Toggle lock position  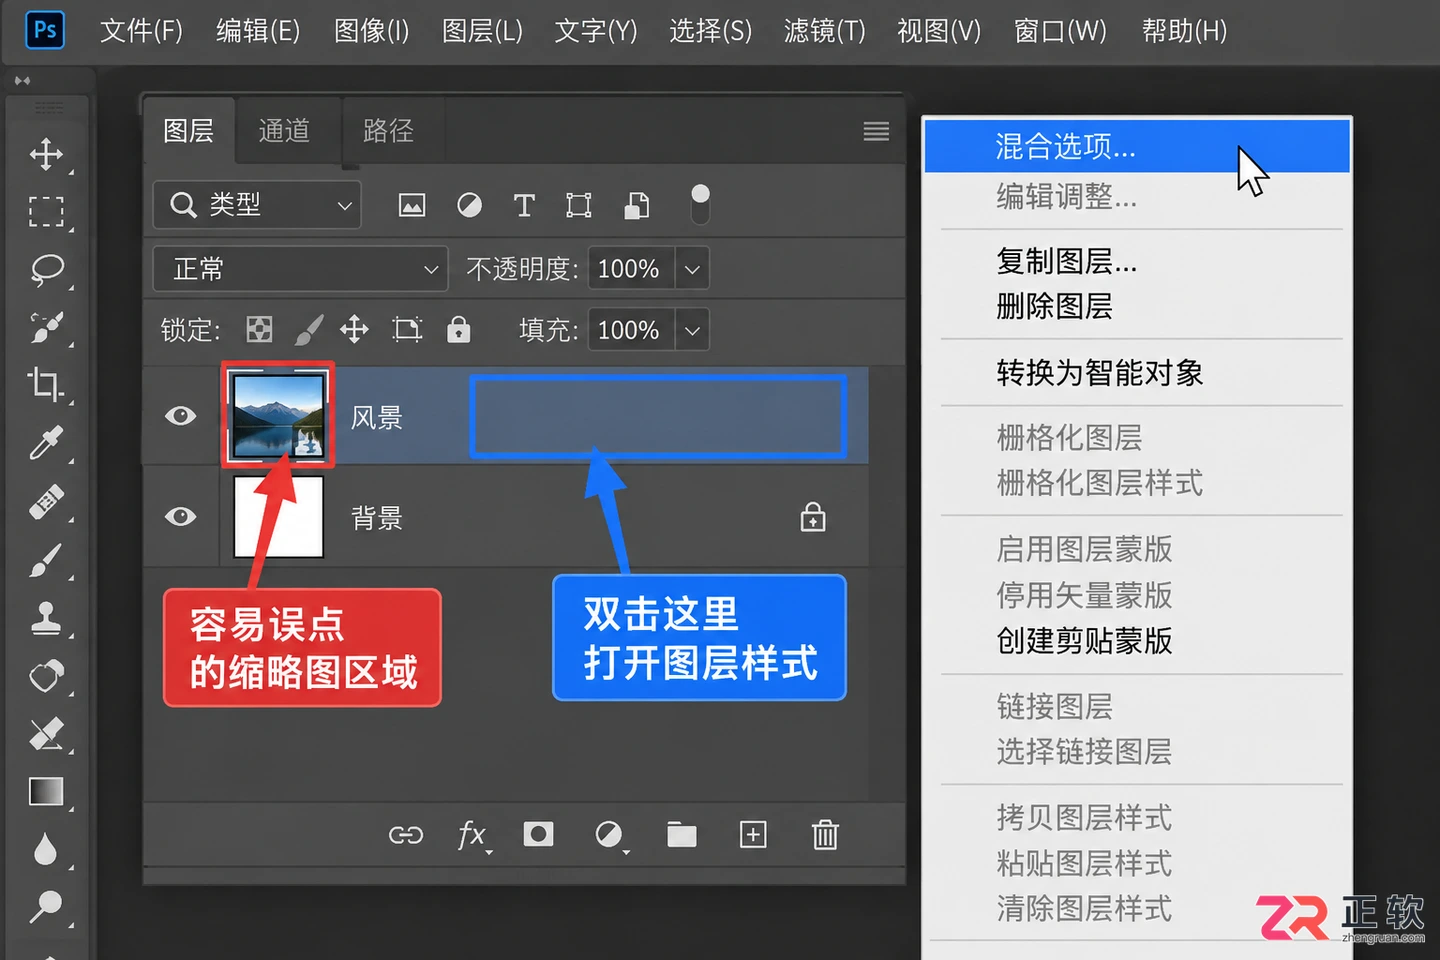[354, 329]
